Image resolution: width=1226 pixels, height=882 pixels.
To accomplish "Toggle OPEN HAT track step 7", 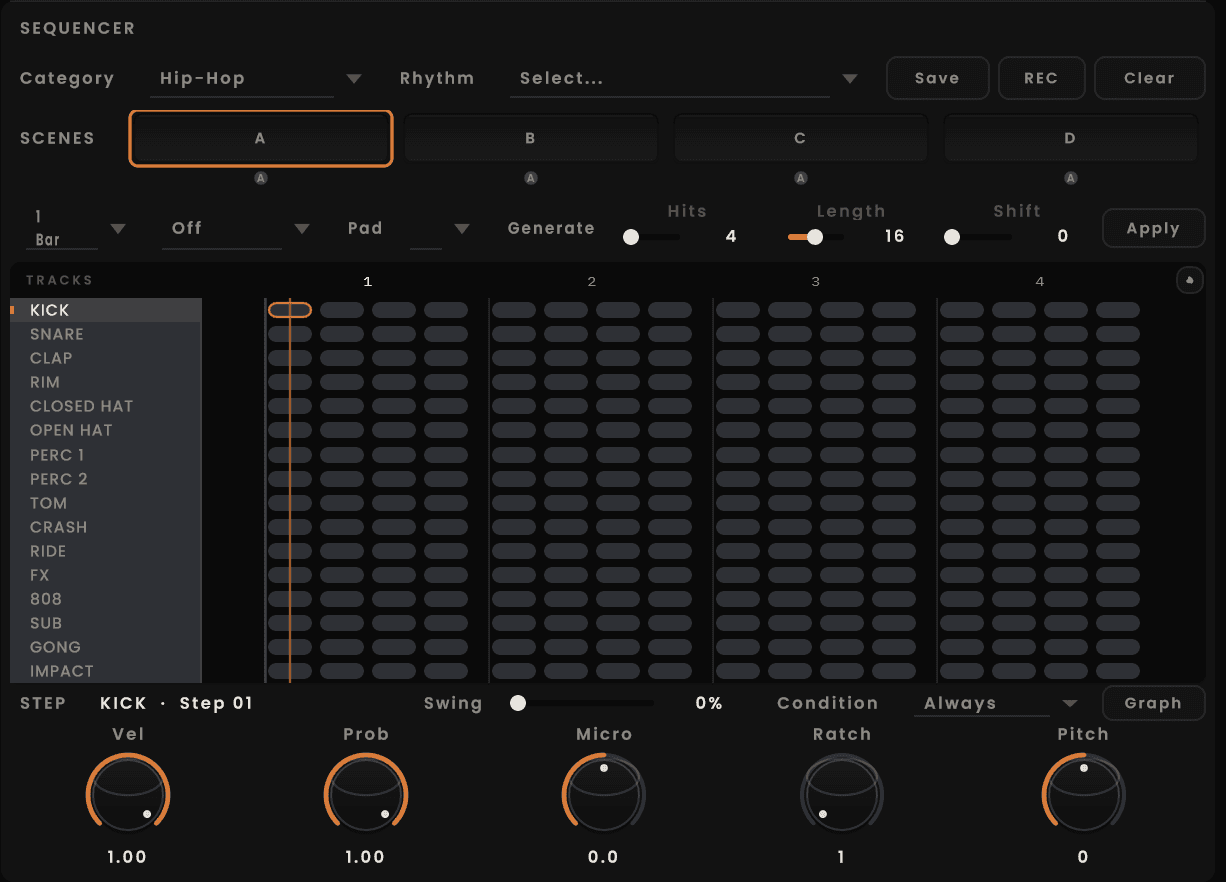I will click(618, 430).
